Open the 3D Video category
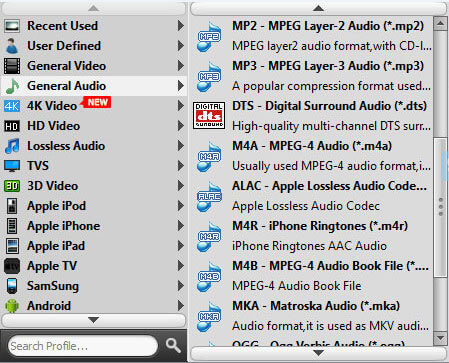Screen dimensions: 449x363 [x=94, y=186]
